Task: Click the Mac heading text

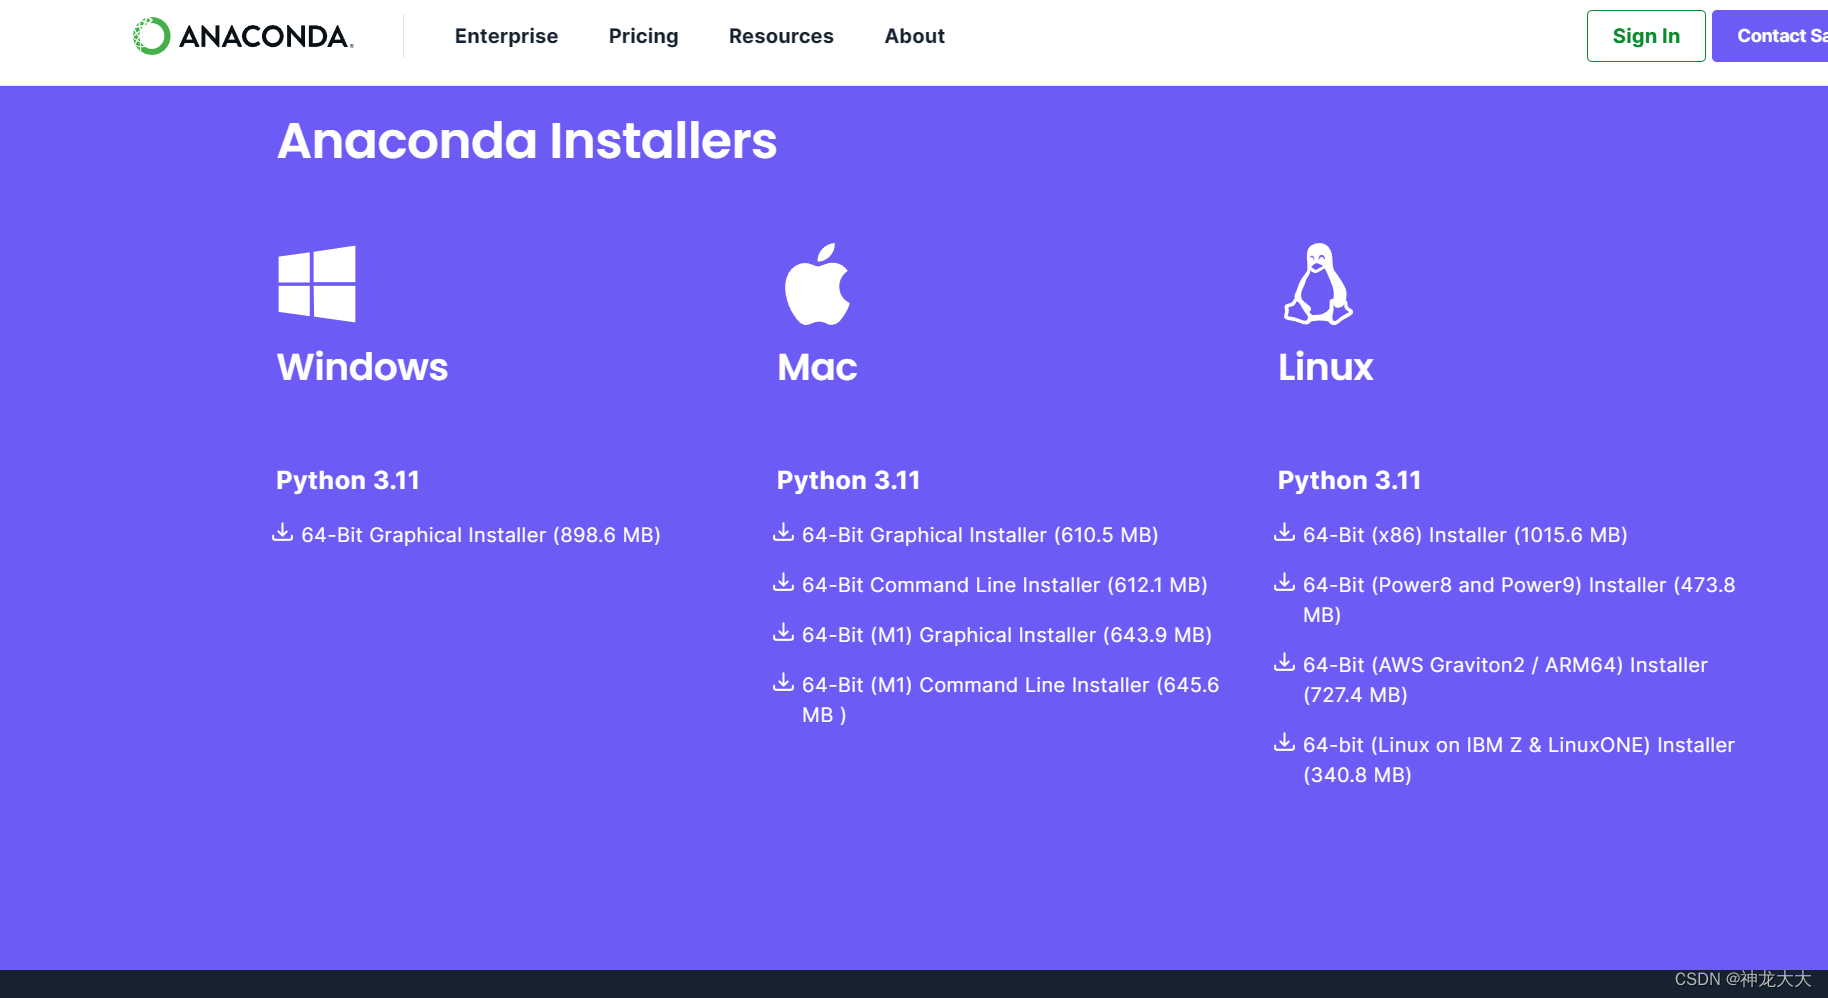Action: pos(817,367)
